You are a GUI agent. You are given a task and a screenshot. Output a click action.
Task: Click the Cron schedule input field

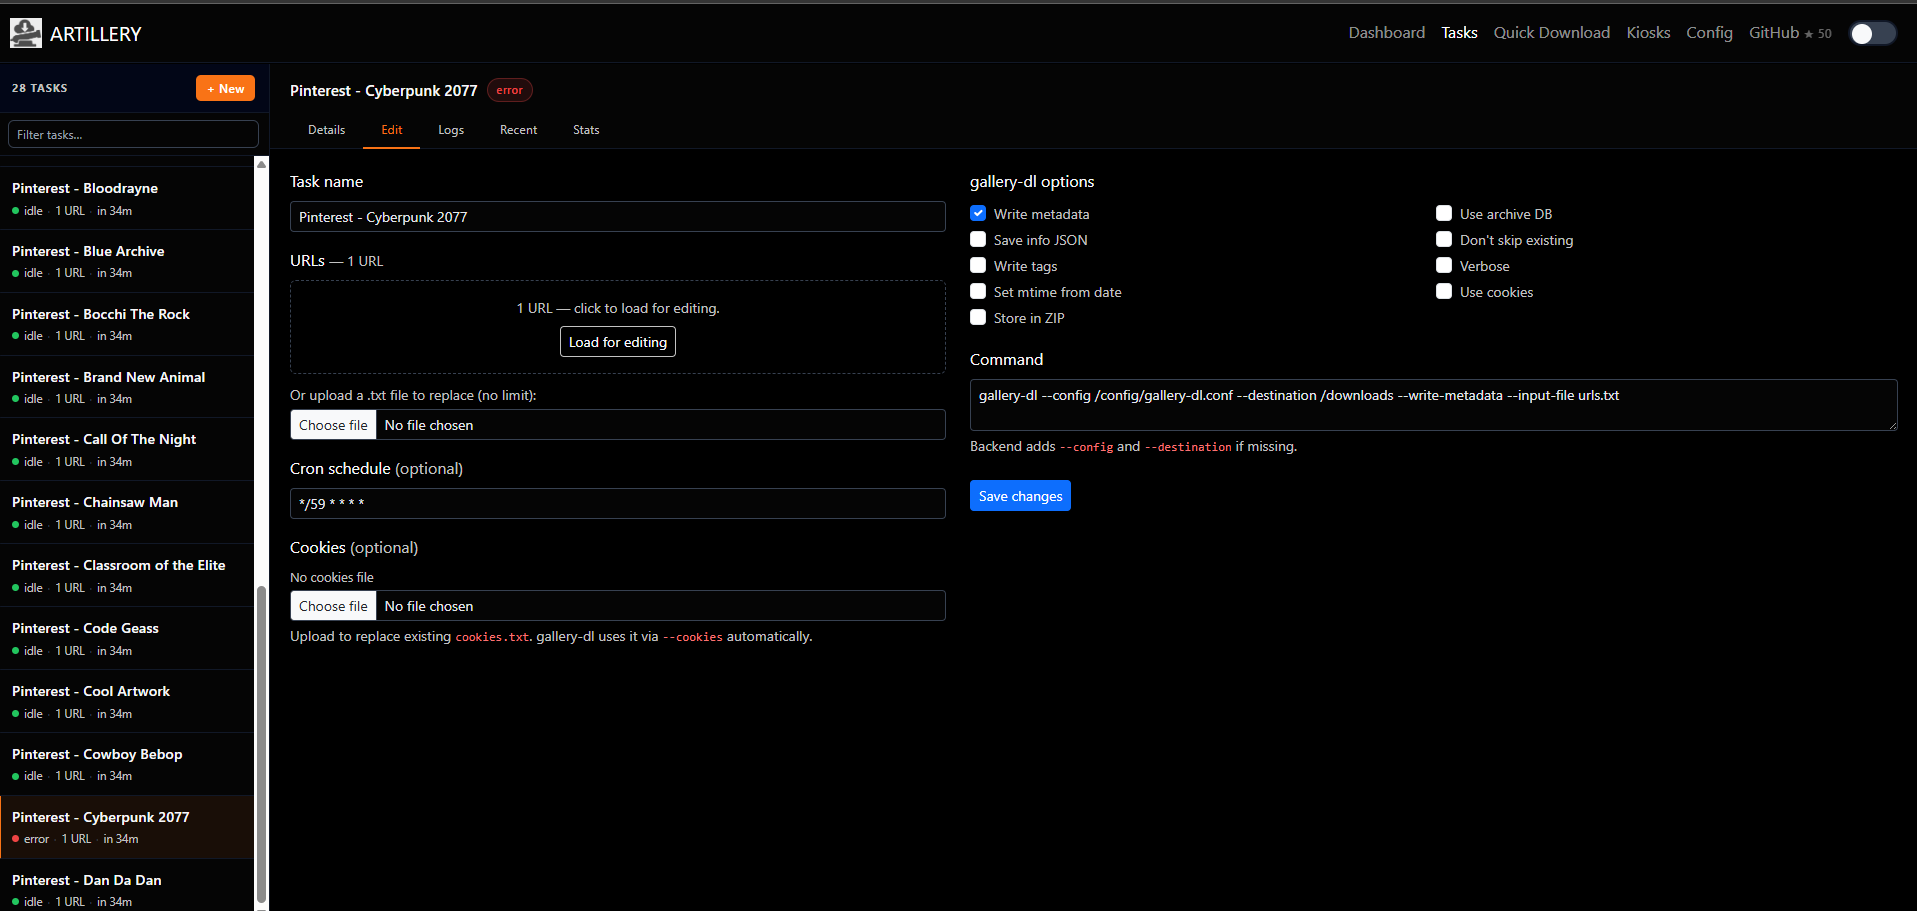[x=617, y=504]
